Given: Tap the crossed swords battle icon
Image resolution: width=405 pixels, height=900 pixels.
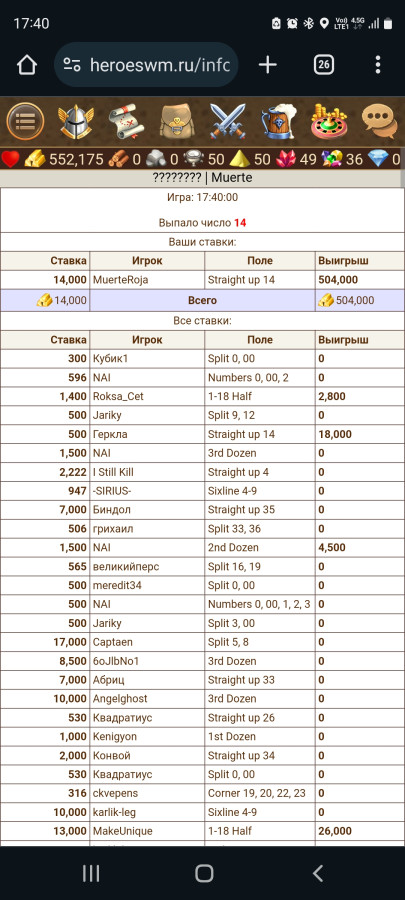Looking at the screenshot, I should pos(228,121).
